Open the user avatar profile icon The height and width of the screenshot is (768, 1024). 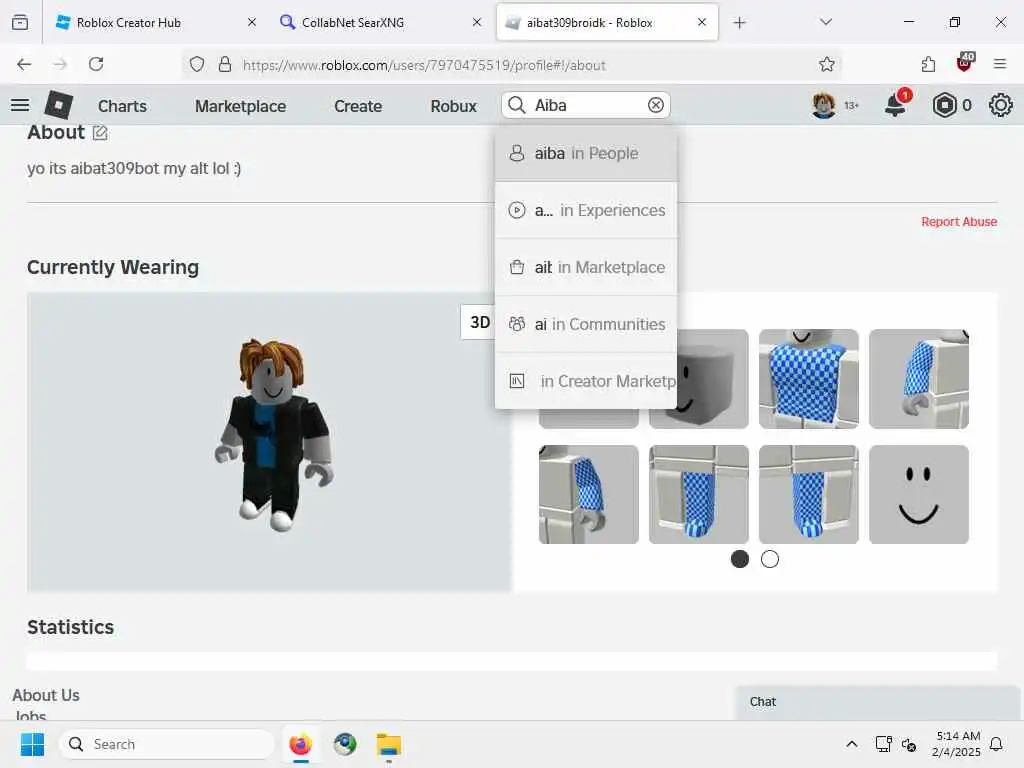click(824, 105)
